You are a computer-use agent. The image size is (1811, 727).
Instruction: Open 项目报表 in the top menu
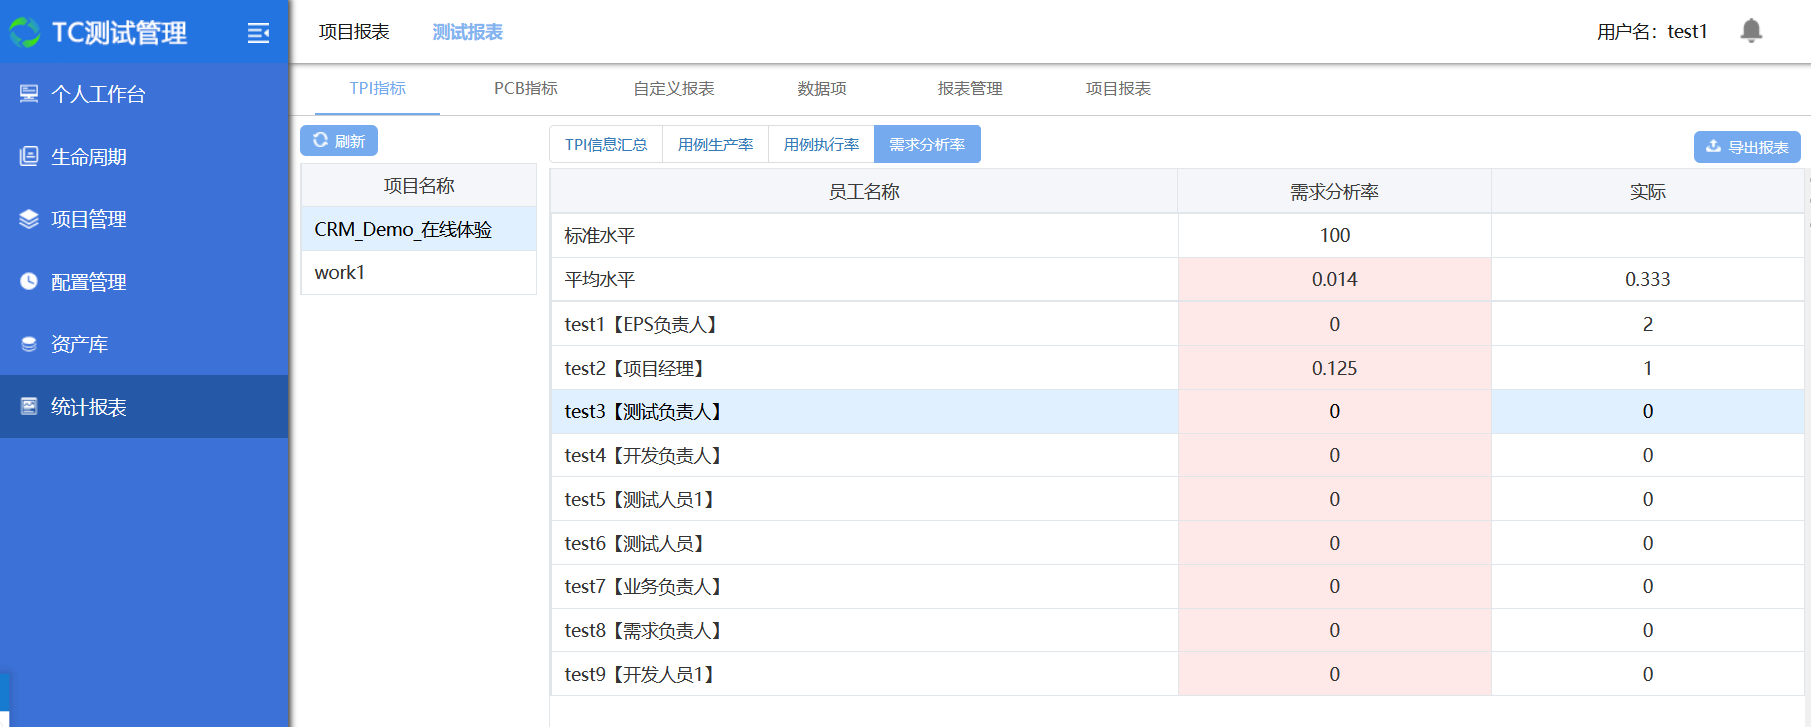click(354, 32)
